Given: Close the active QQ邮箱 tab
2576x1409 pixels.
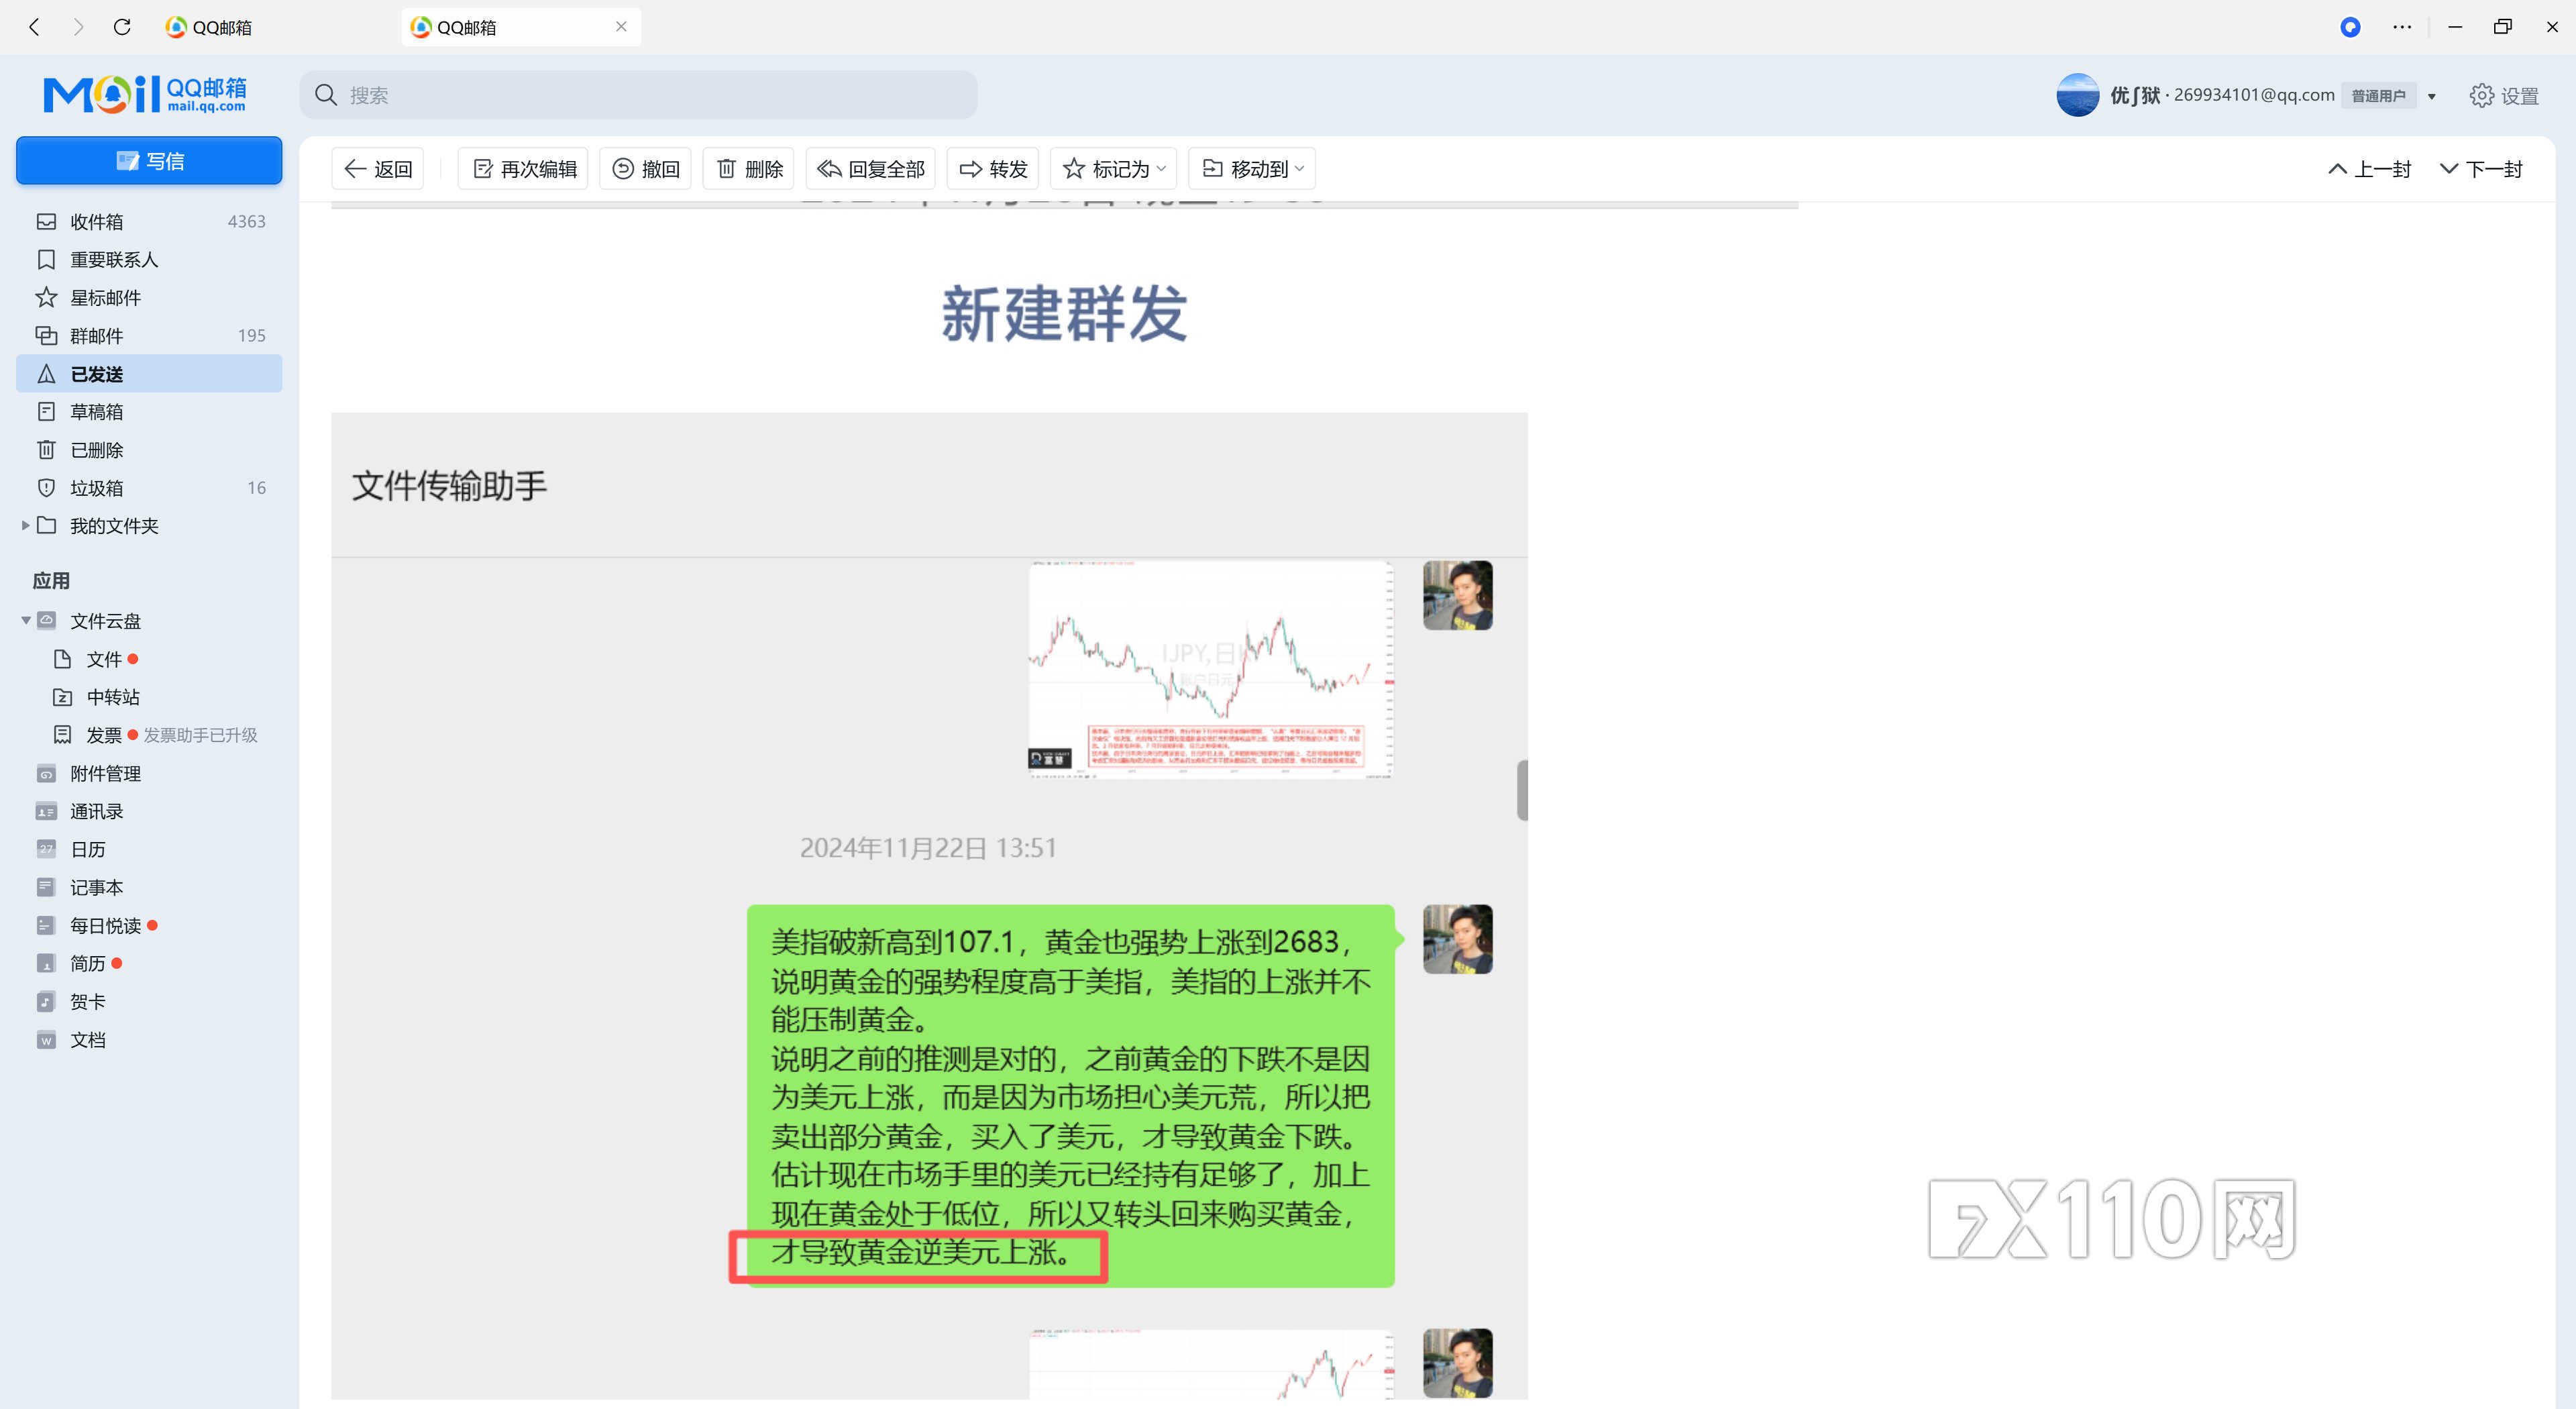Looking at the screenshot, I should [x=621, y=27].
